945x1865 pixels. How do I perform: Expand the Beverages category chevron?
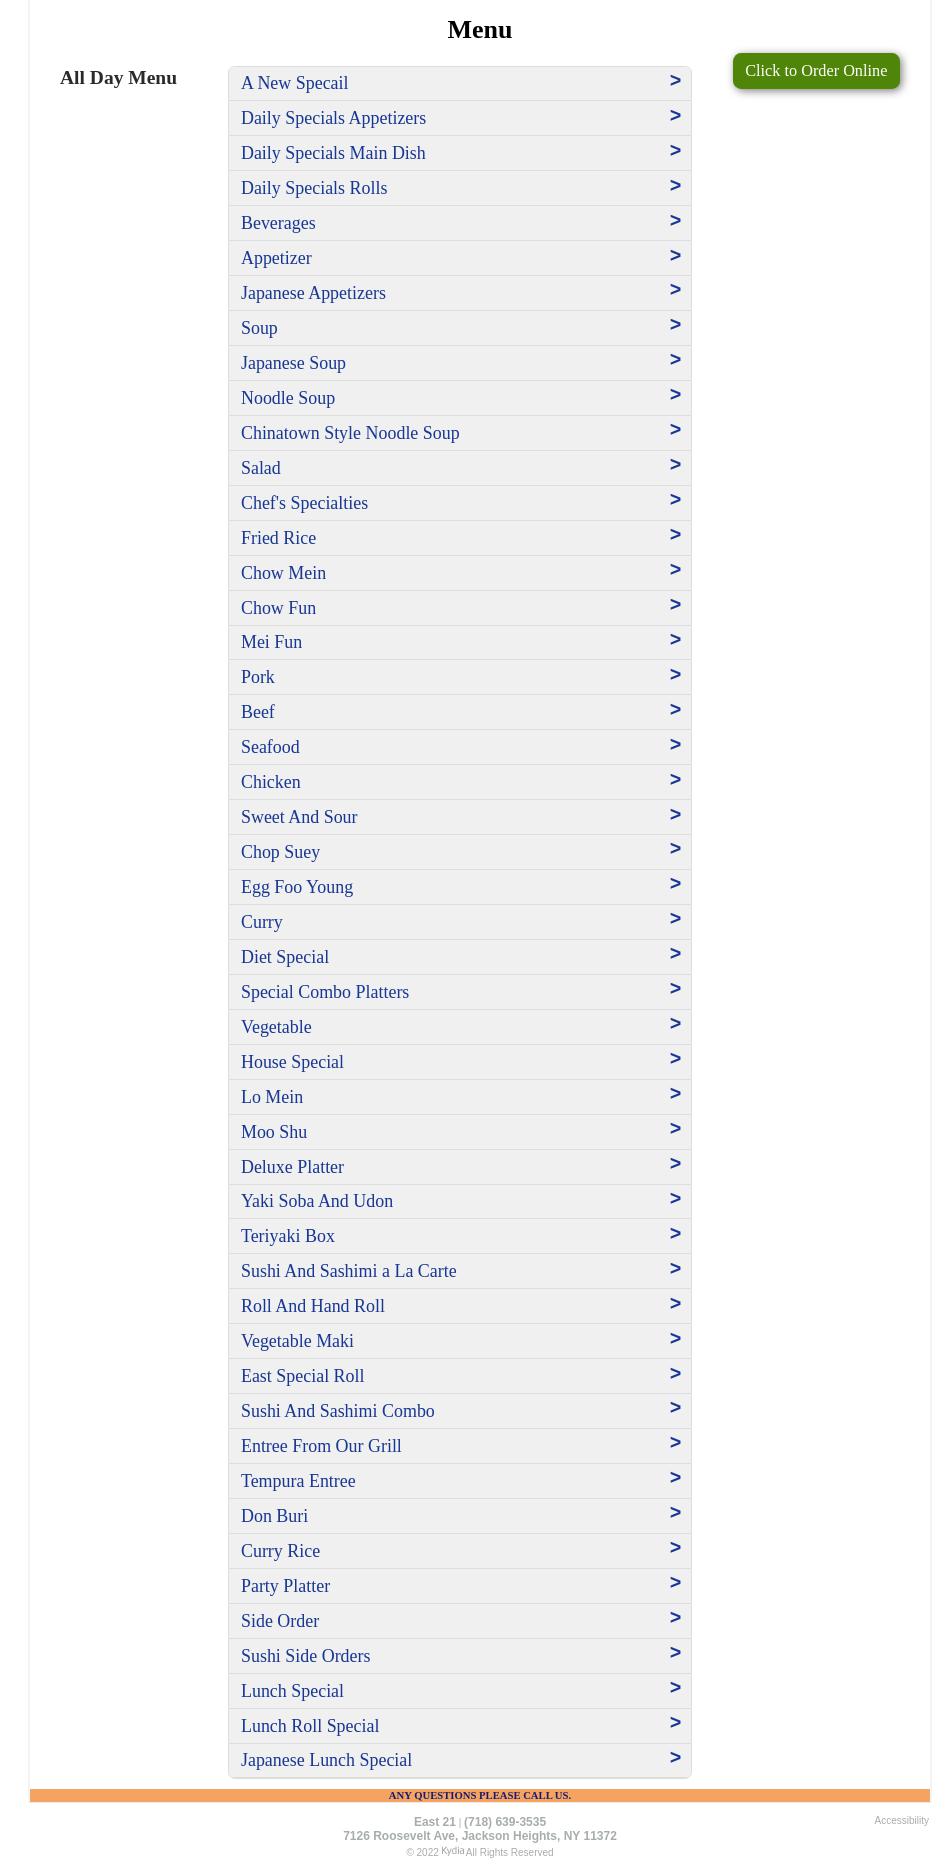click(675, 221)
